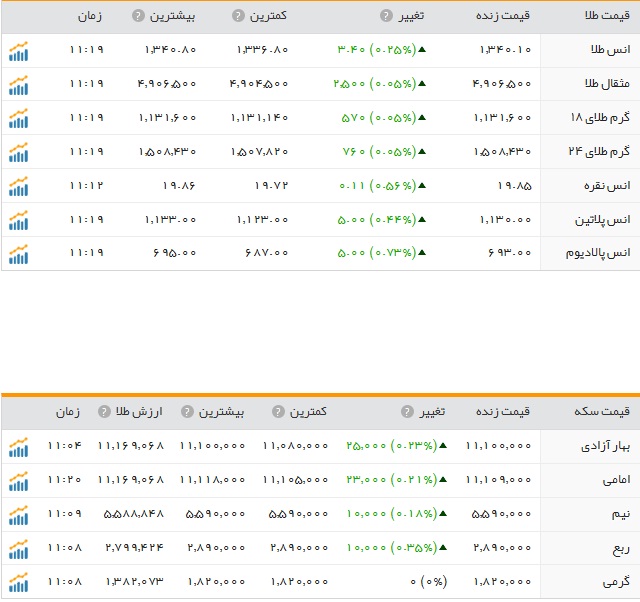Select بهار آزادی lowest price ۱۱,۰۸۰,۰۰۰
The width and height of the screenshot is (640, 602).
pos(296,446)
